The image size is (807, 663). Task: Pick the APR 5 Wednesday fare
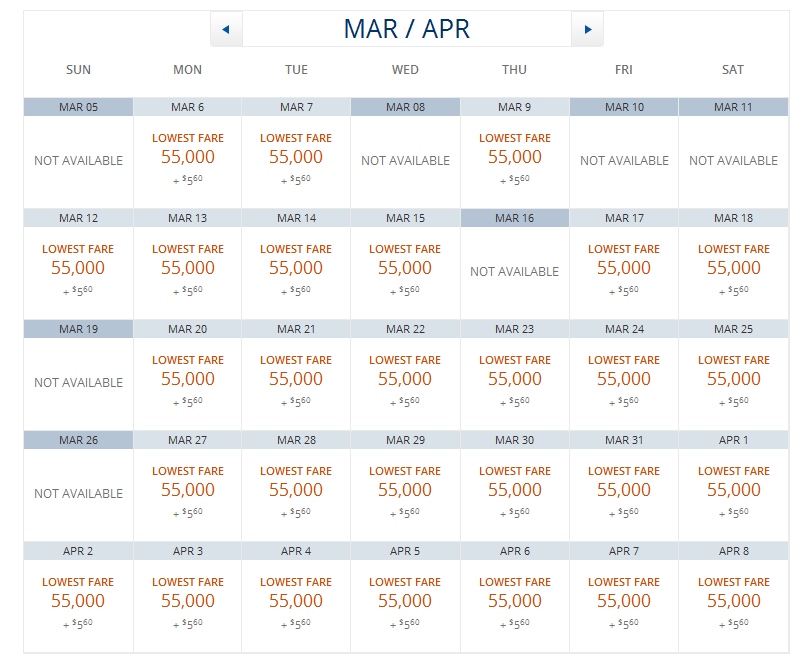(x=405, y=601)
